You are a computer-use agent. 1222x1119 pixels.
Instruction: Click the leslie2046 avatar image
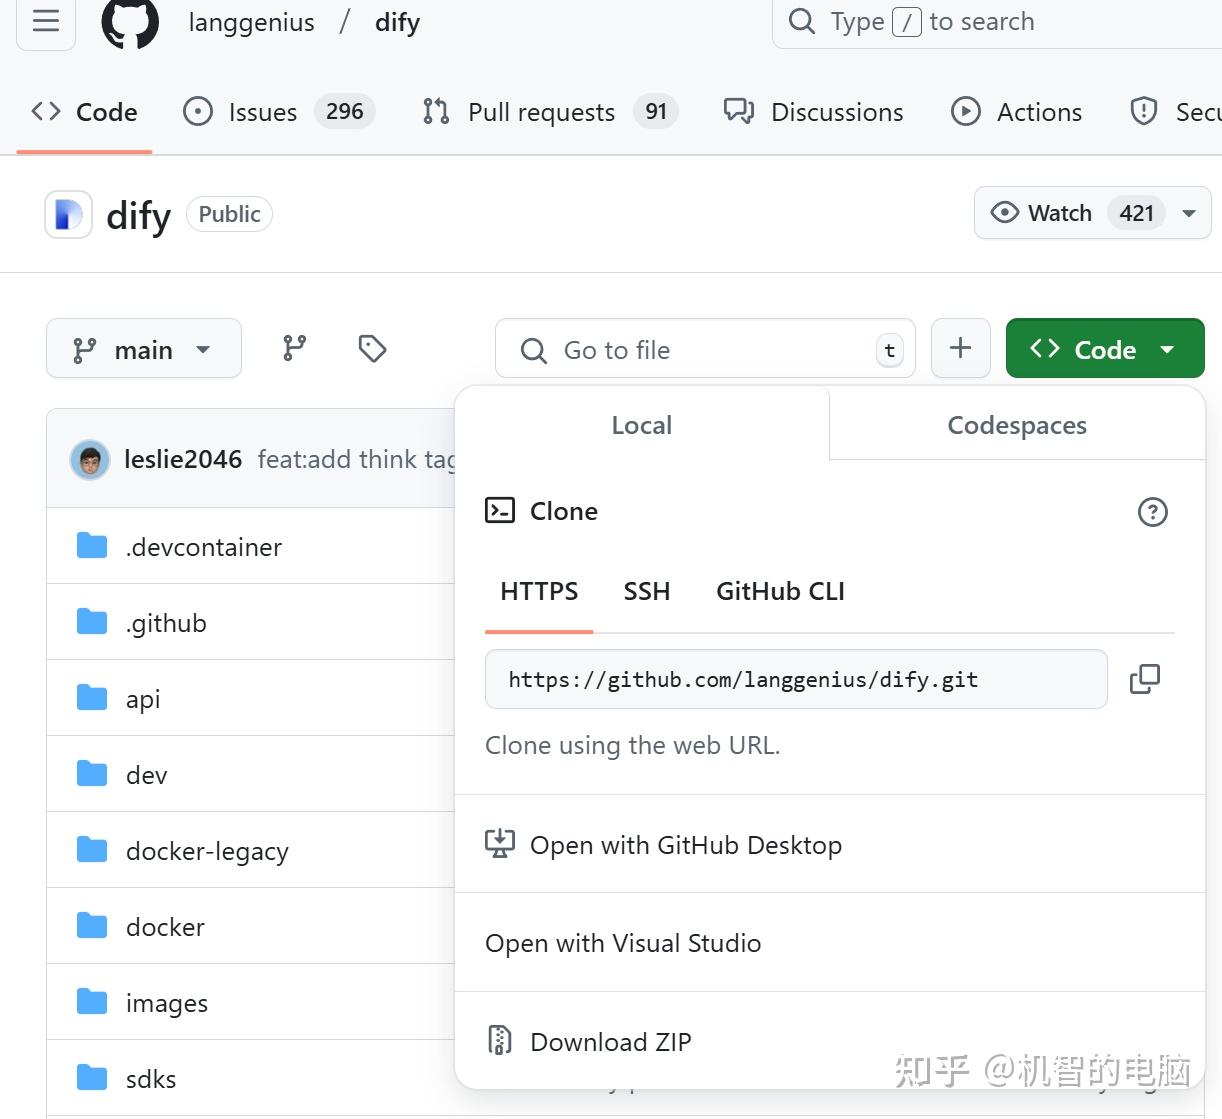(90, 460)
